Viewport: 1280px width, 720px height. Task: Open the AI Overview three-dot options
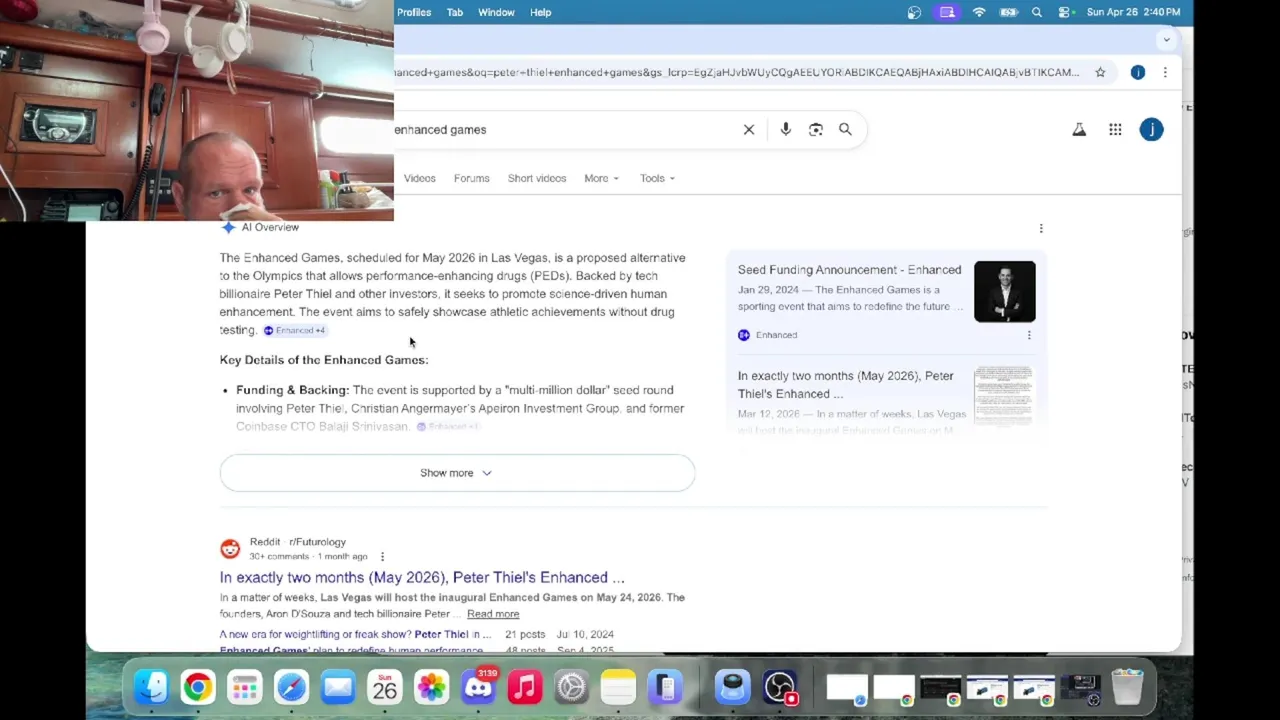pyautogui.click(x=1041, y=228)
